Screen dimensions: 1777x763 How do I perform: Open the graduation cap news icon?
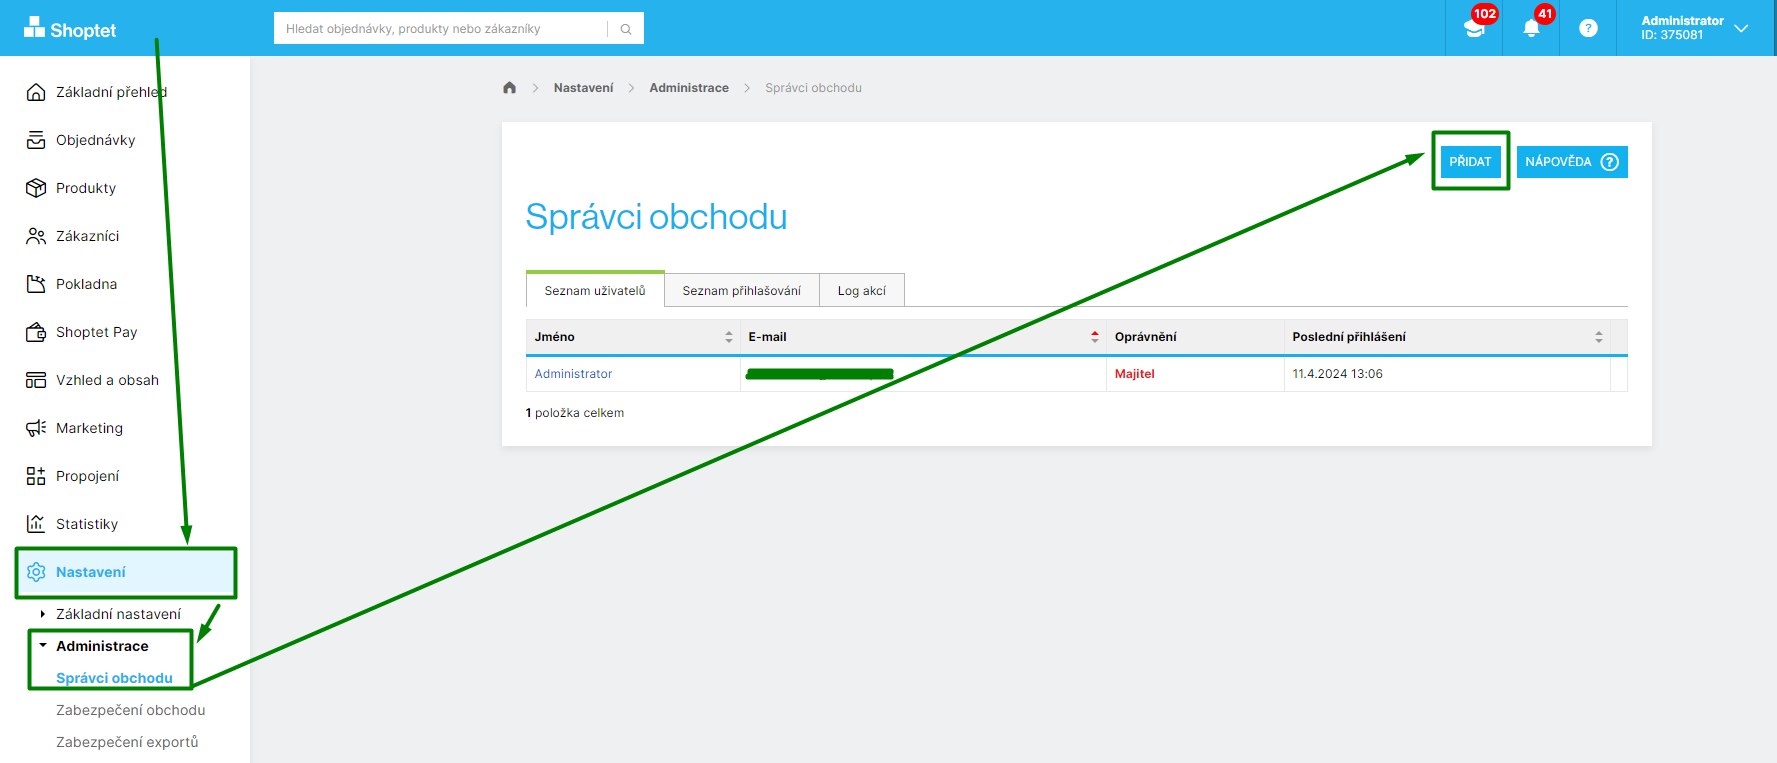coord(1474,28)
